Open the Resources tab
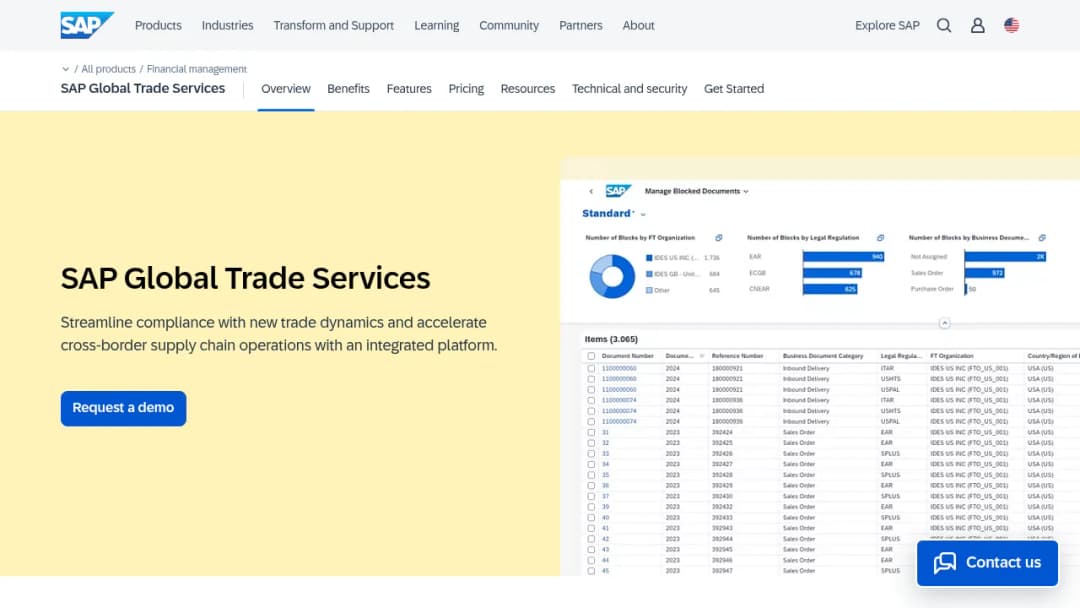This screenshot has height=608, width=1080. (x=528, y=89)
